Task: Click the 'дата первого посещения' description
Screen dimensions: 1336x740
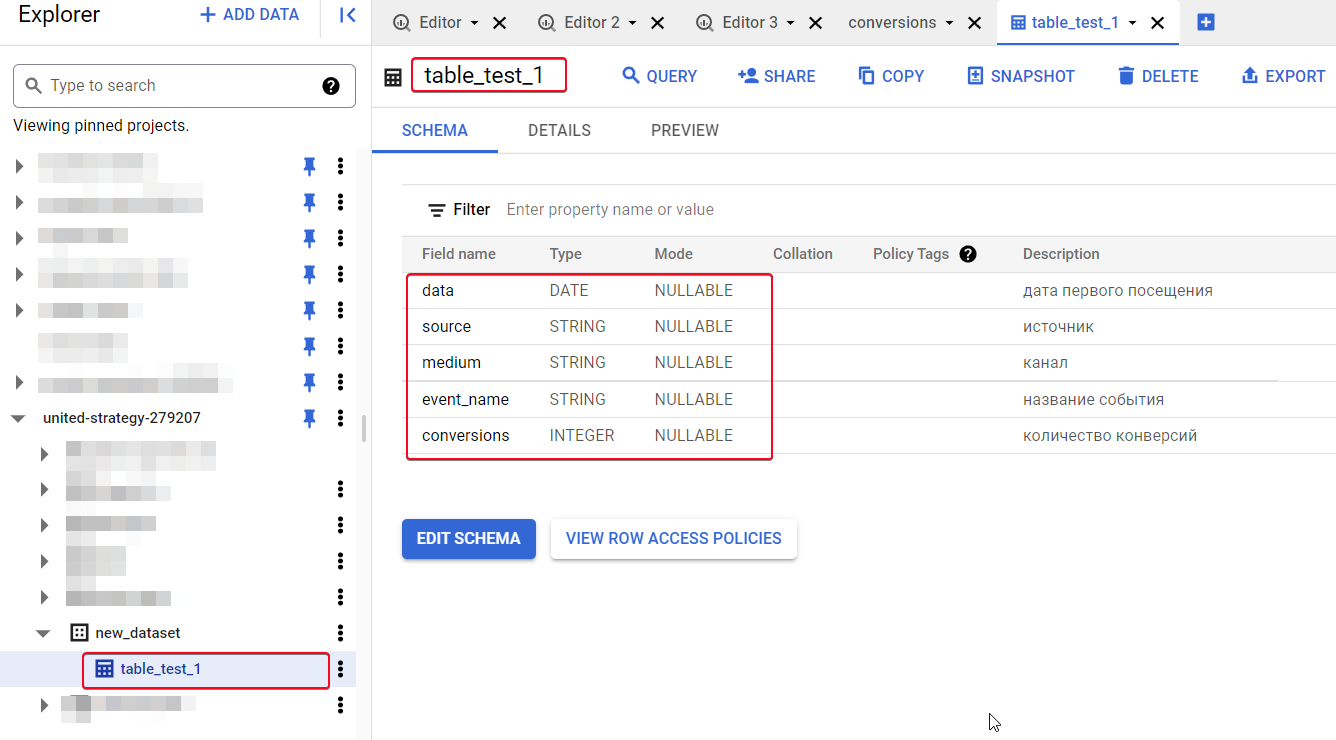Action: [1118, 291]
